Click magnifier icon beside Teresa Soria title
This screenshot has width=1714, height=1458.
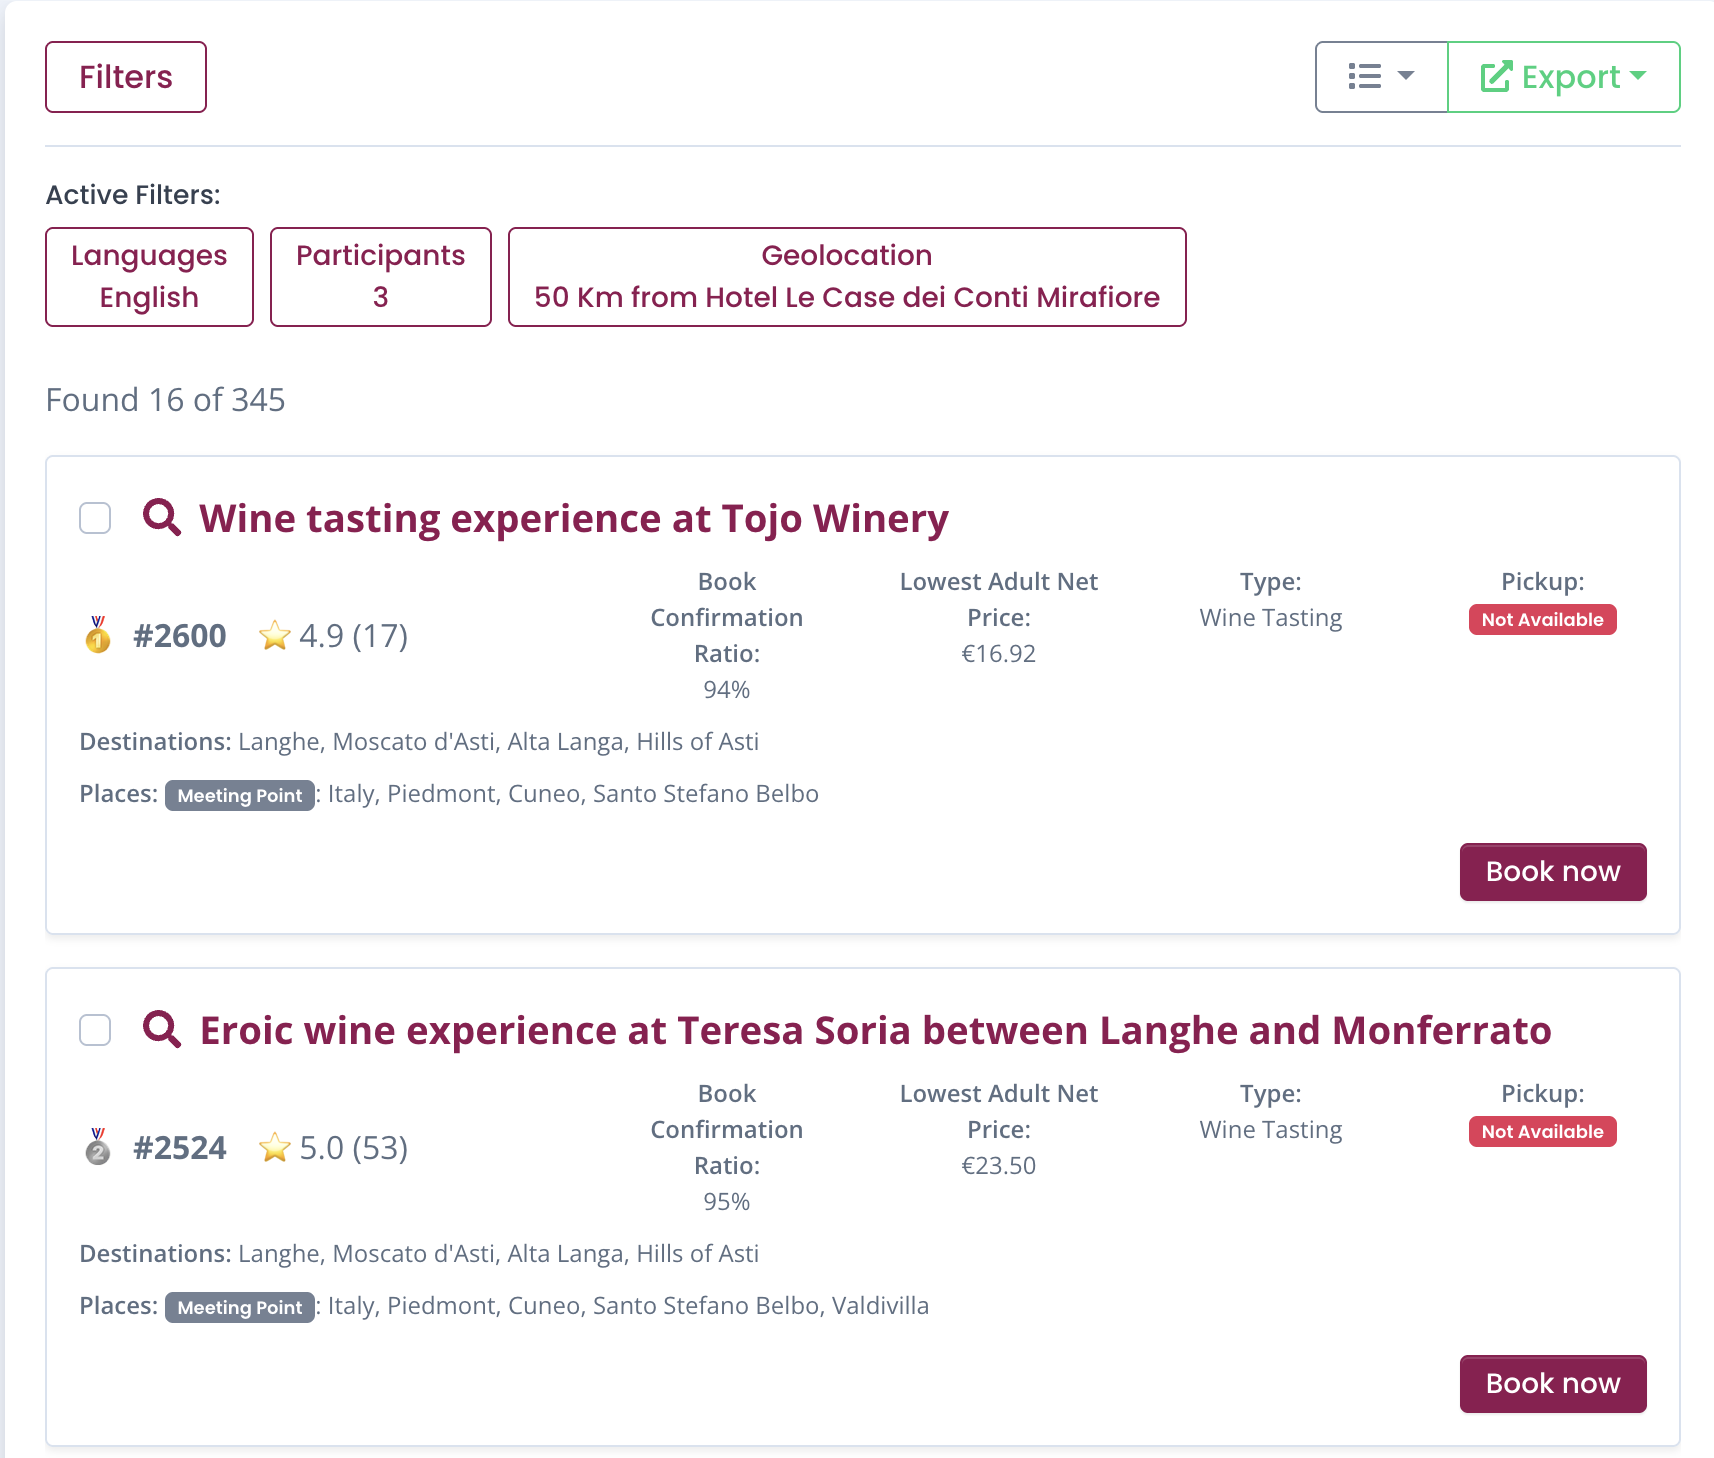tap(161, 1029)
